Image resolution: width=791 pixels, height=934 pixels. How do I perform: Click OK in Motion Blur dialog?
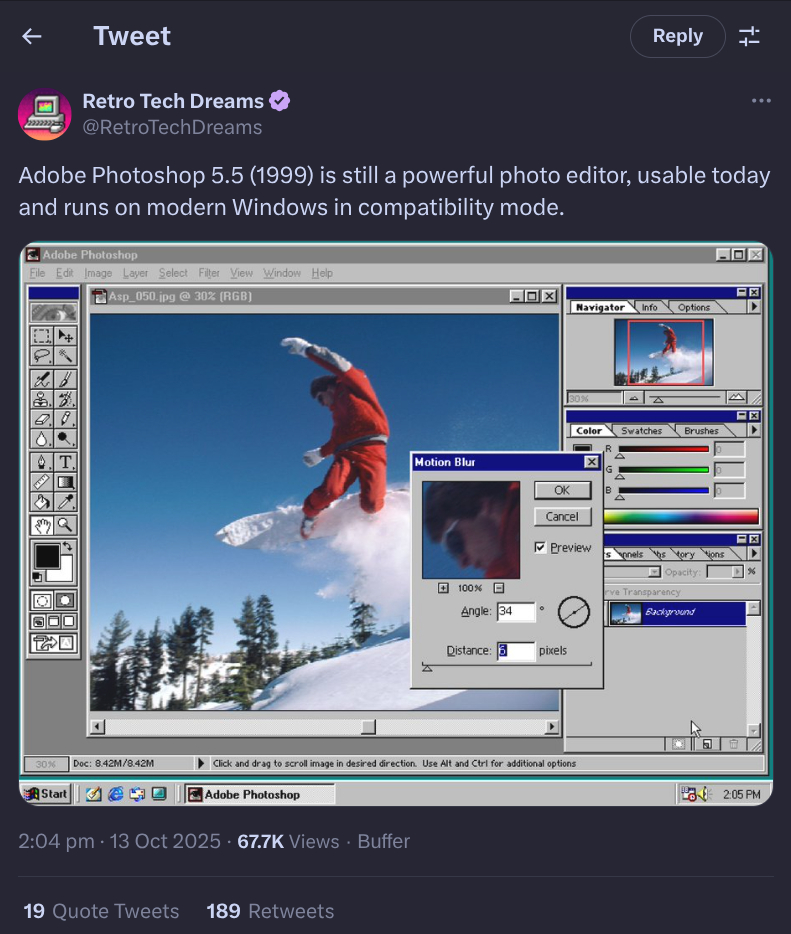click(562, 490)
